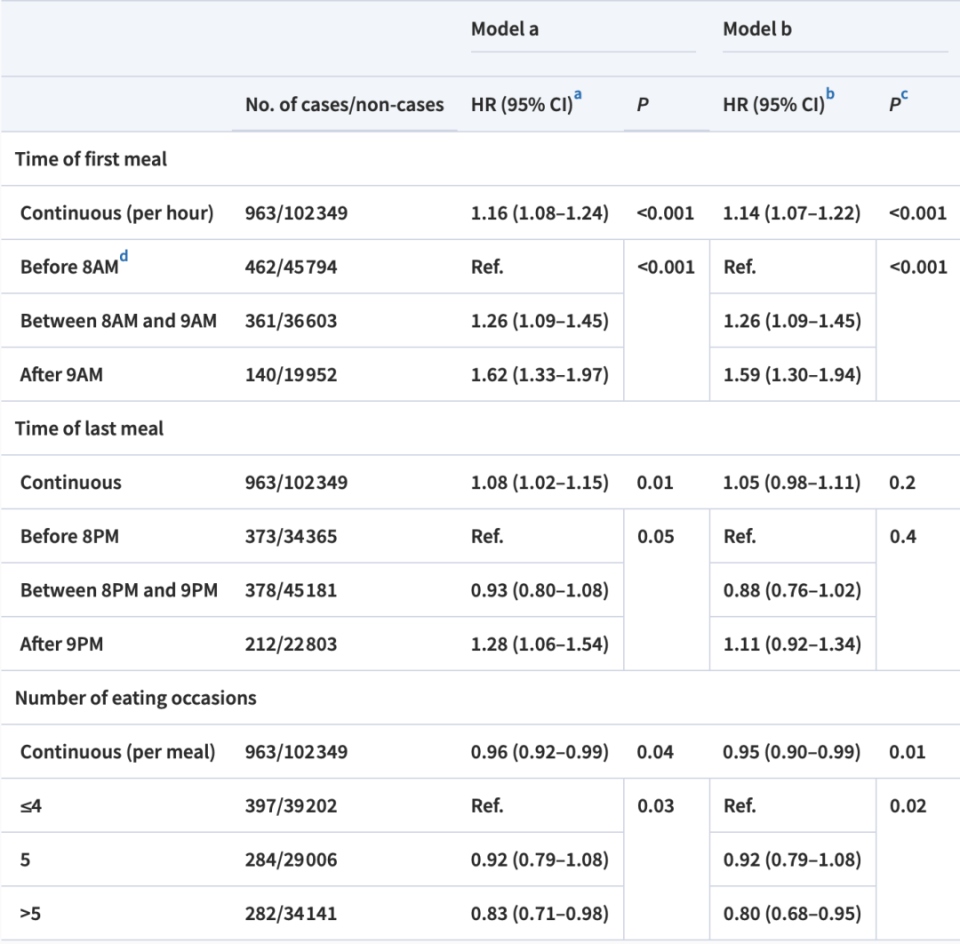Viewport: 960px width, 944px height.
Task: Click the 1.62 (1.33–1.97) hazard ratio cell
Action: point(539,374)
